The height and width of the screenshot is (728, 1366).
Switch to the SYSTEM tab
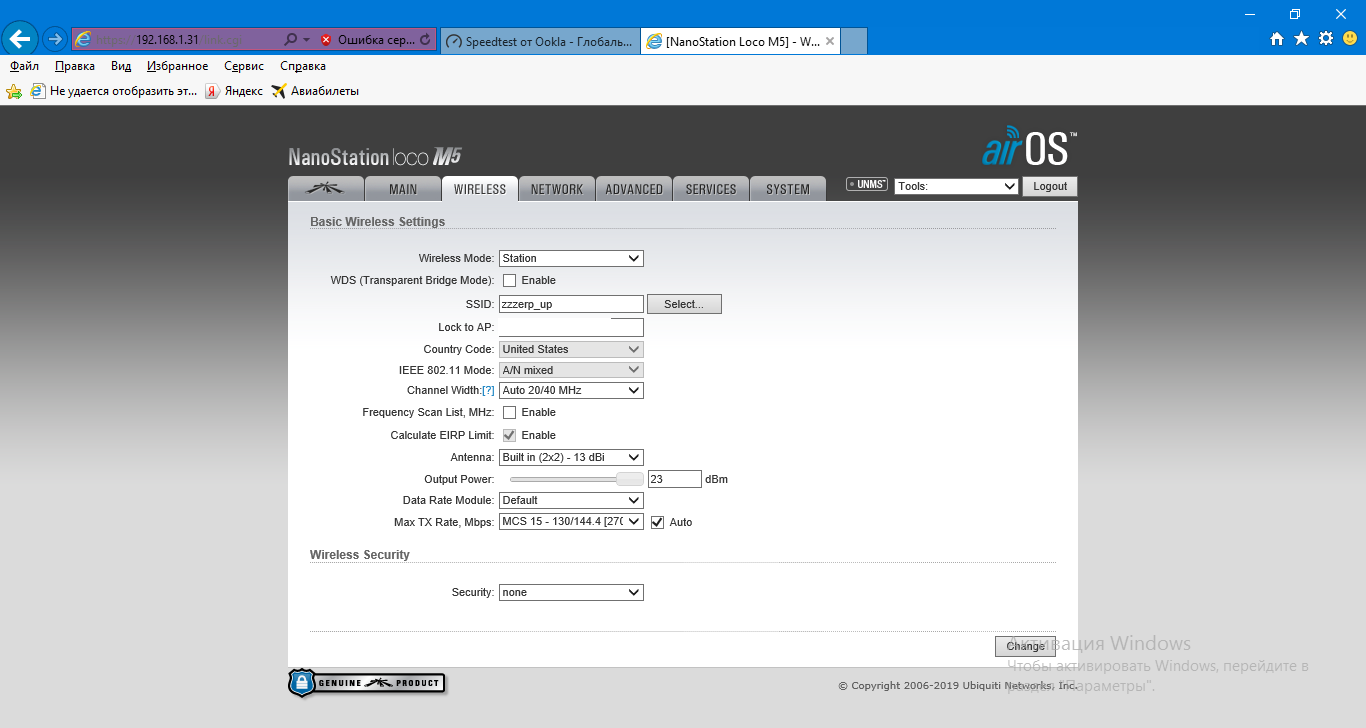click(787, 189)
